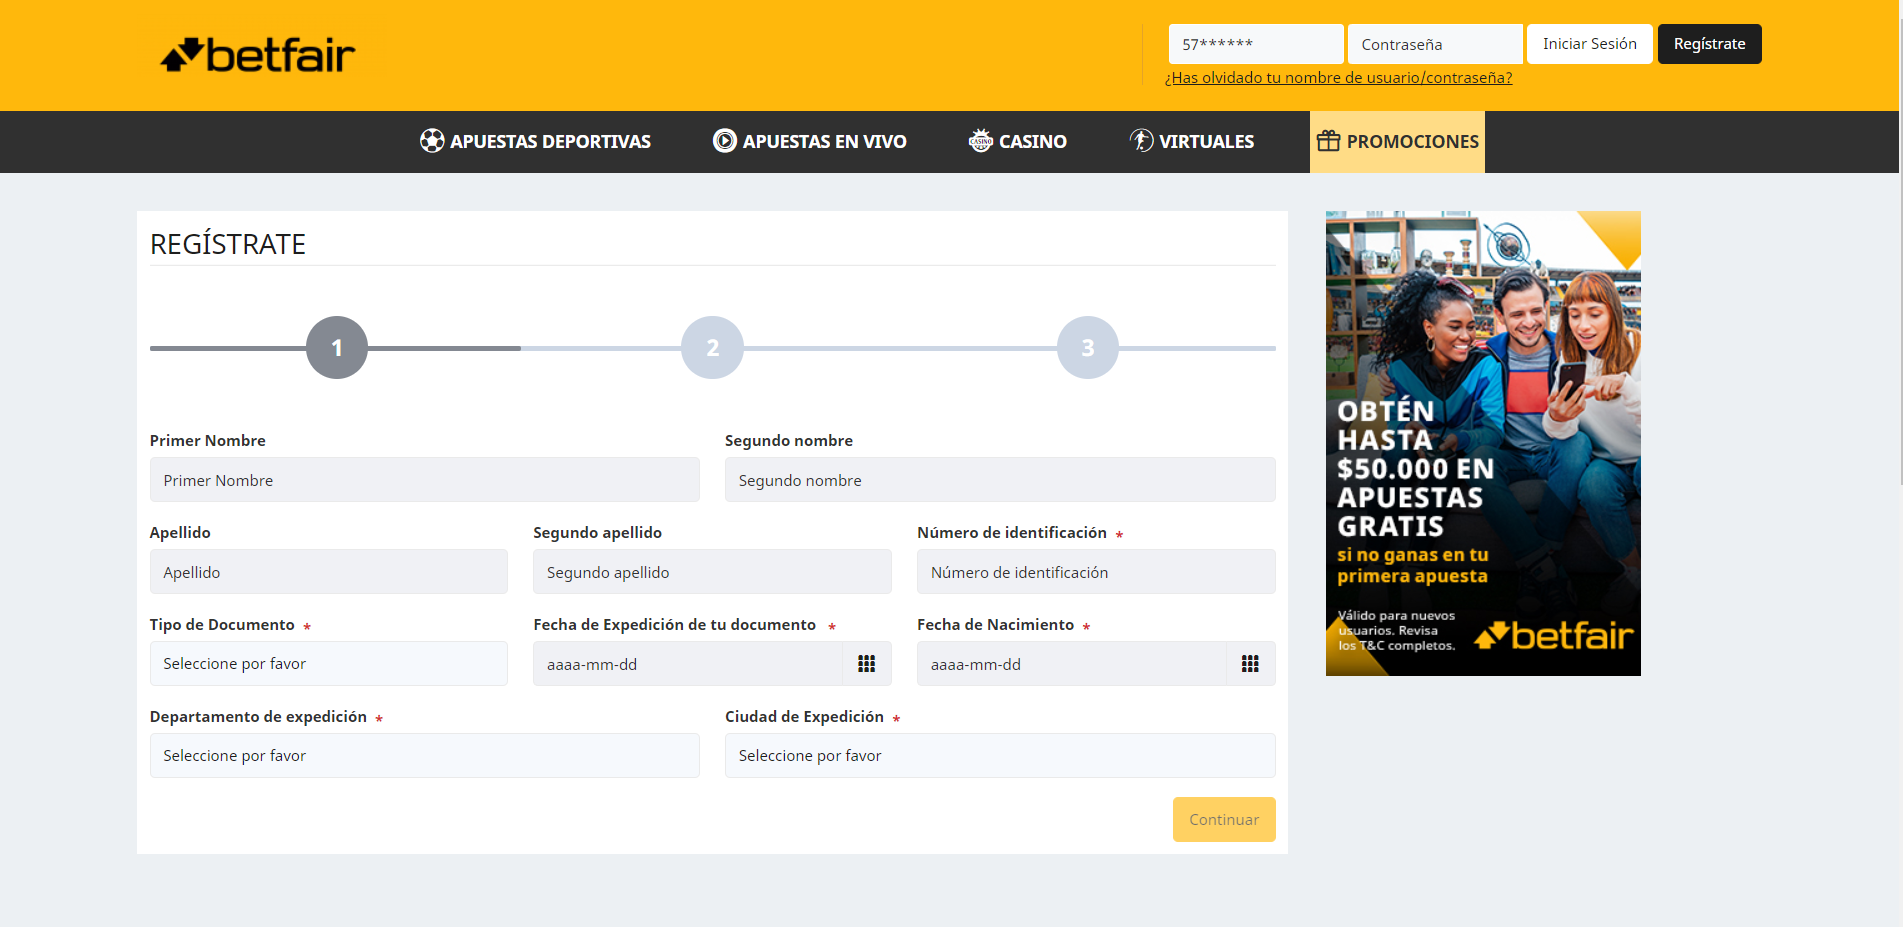This screenshot has width=1903, height=927.
Task: Click into the Apellido field
Action: pos(329,572)
